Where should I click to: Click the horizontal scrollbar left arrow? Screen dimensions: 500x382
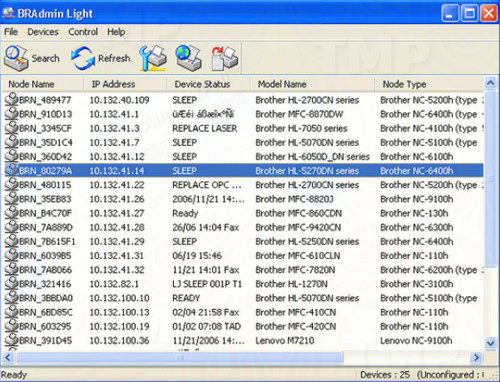point(8,358)
